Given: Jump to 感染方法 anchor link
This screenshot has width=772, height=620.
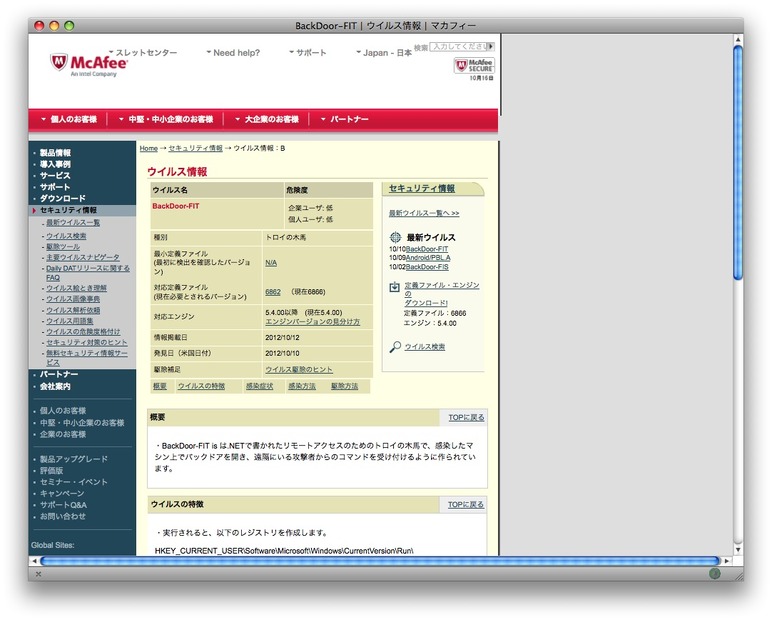Looking at the screenshot, I should tap(302, 386).
